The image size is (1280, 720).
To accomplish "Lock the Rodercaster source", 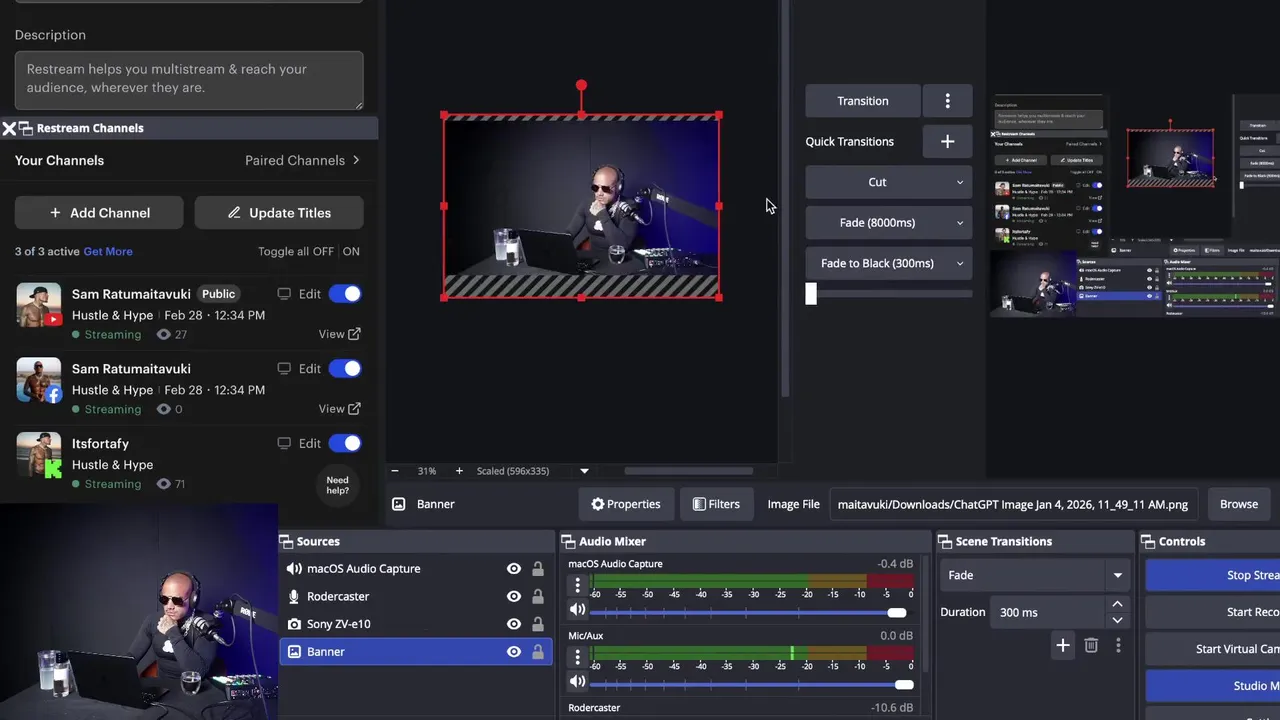I will pos(538,596).
